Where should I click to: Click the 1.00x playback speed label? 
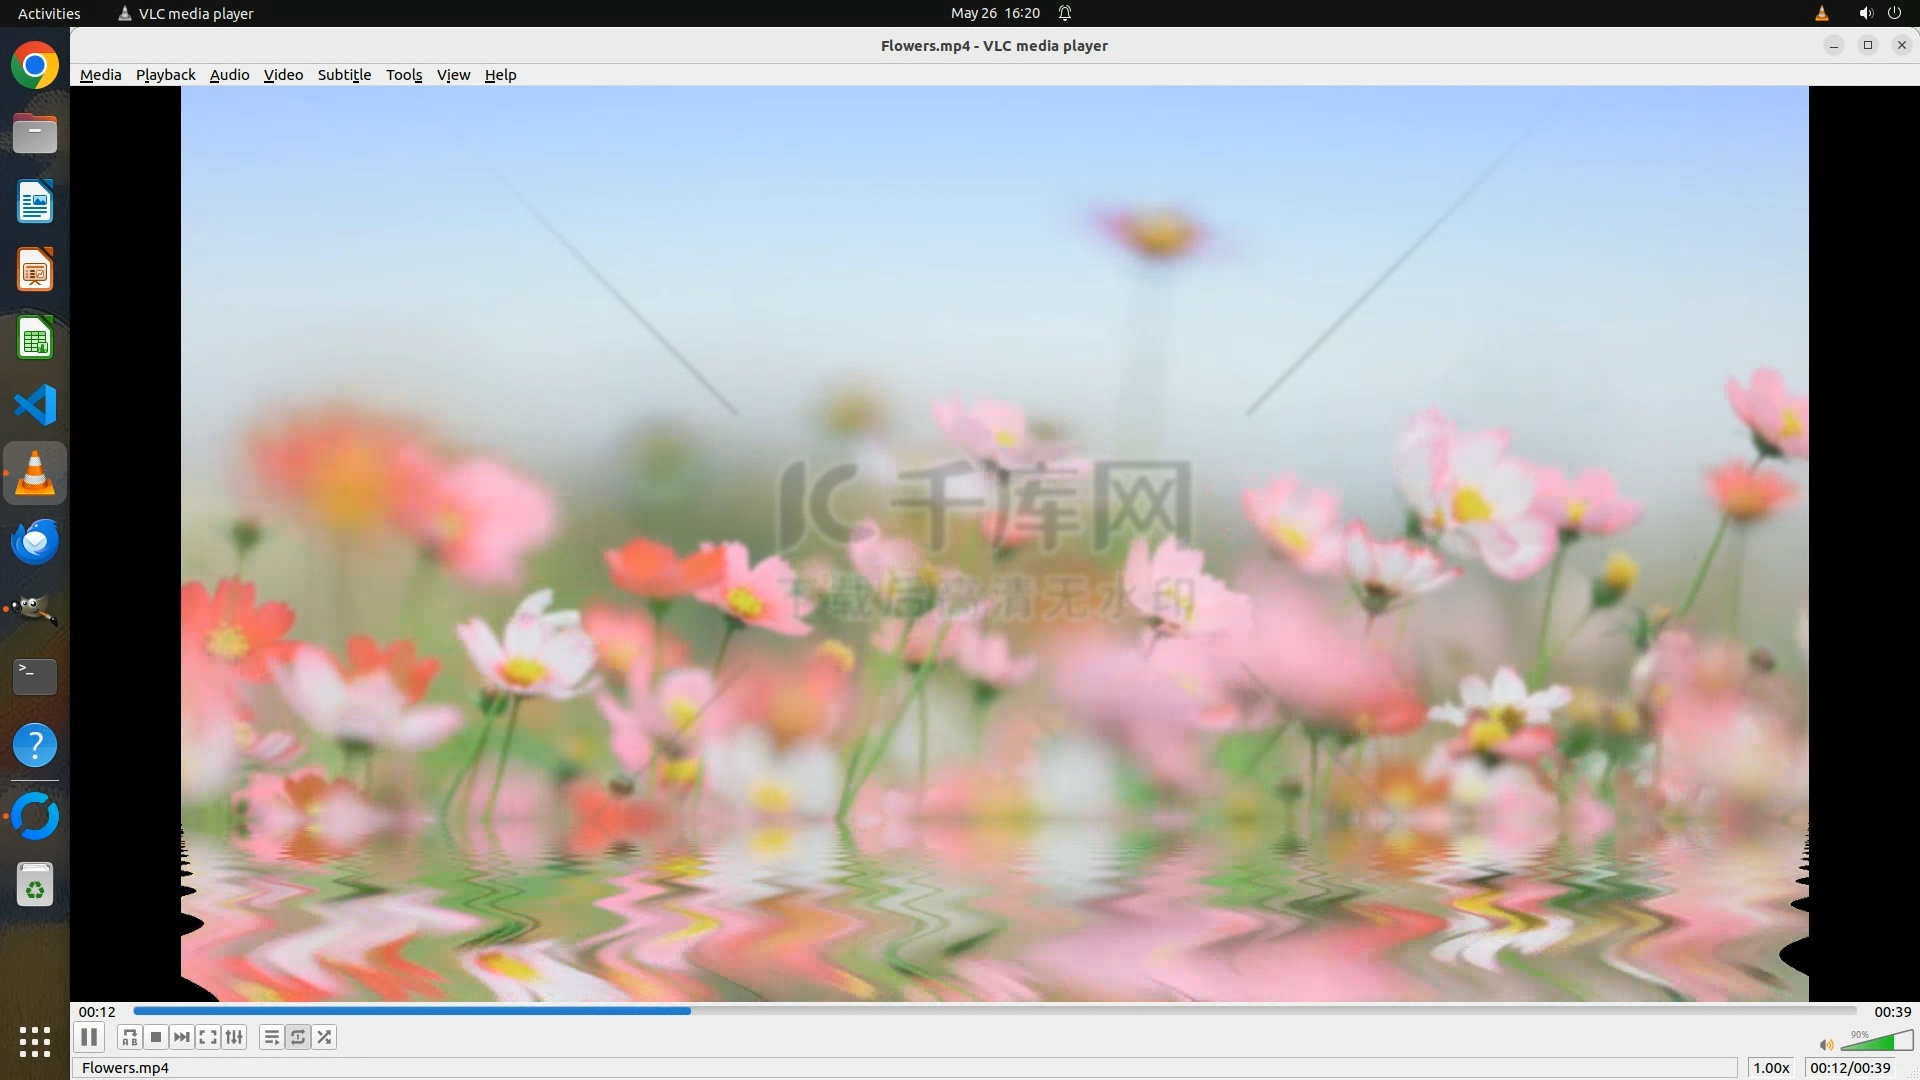(x=1771, y=1068)
